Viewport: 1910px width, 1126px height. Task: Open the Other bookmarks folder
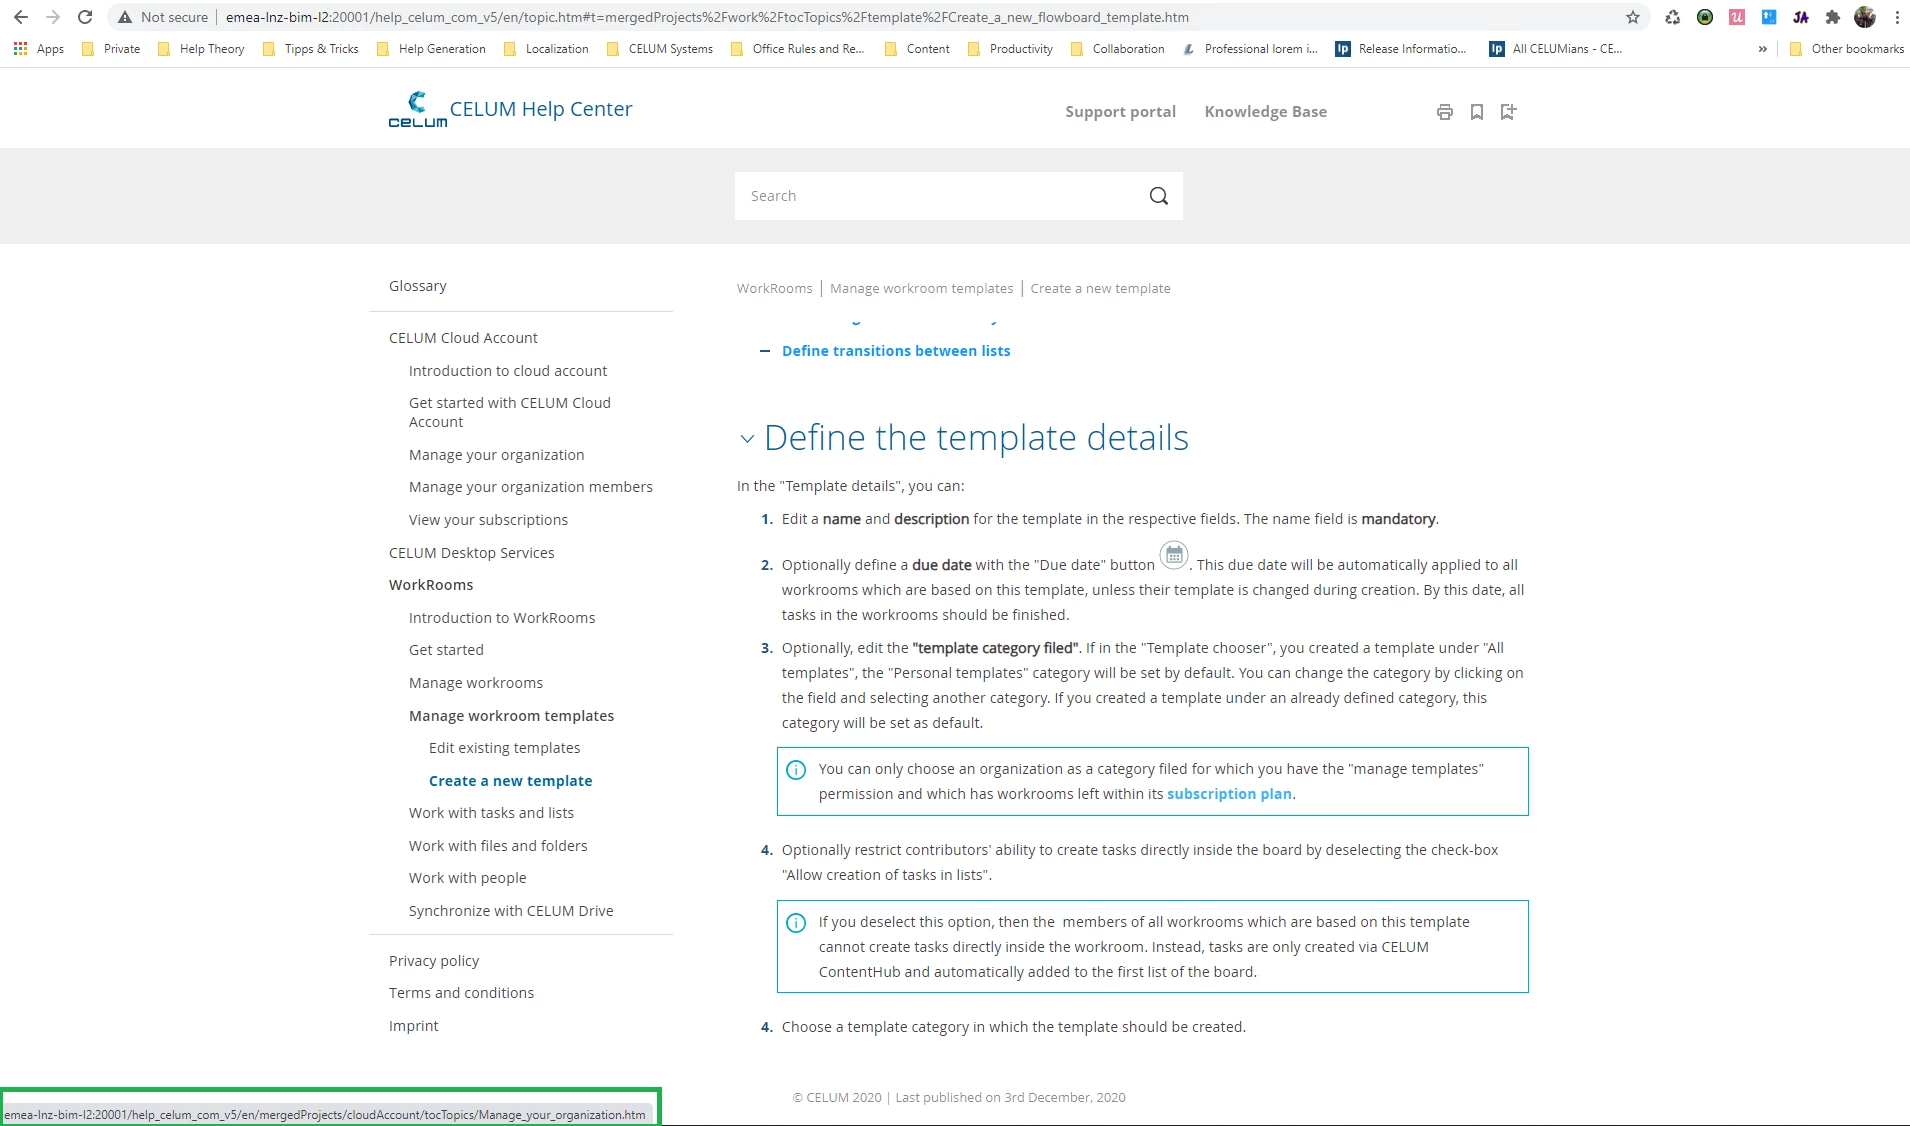tap(1846, 49)
